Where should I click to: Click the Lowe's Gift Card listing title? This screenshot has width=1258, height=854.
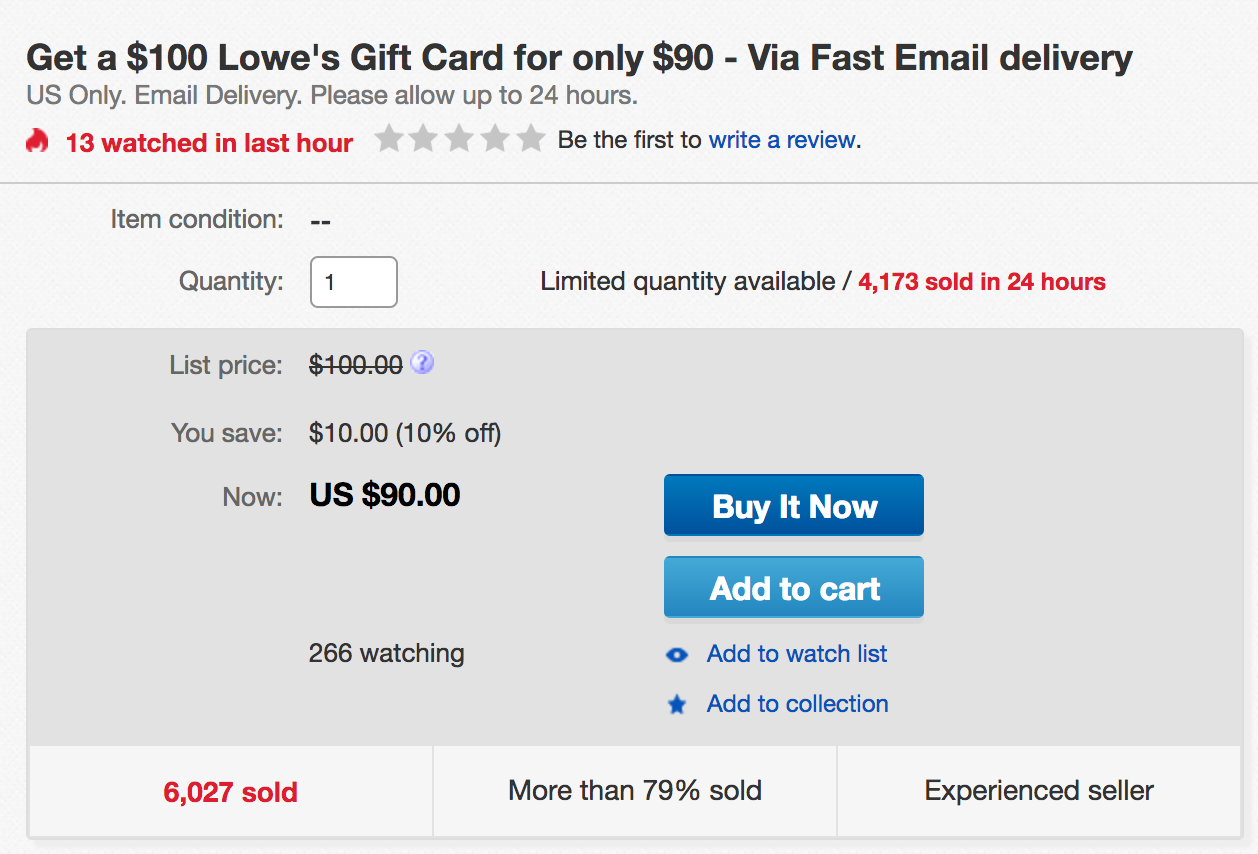tap(579, 58)
